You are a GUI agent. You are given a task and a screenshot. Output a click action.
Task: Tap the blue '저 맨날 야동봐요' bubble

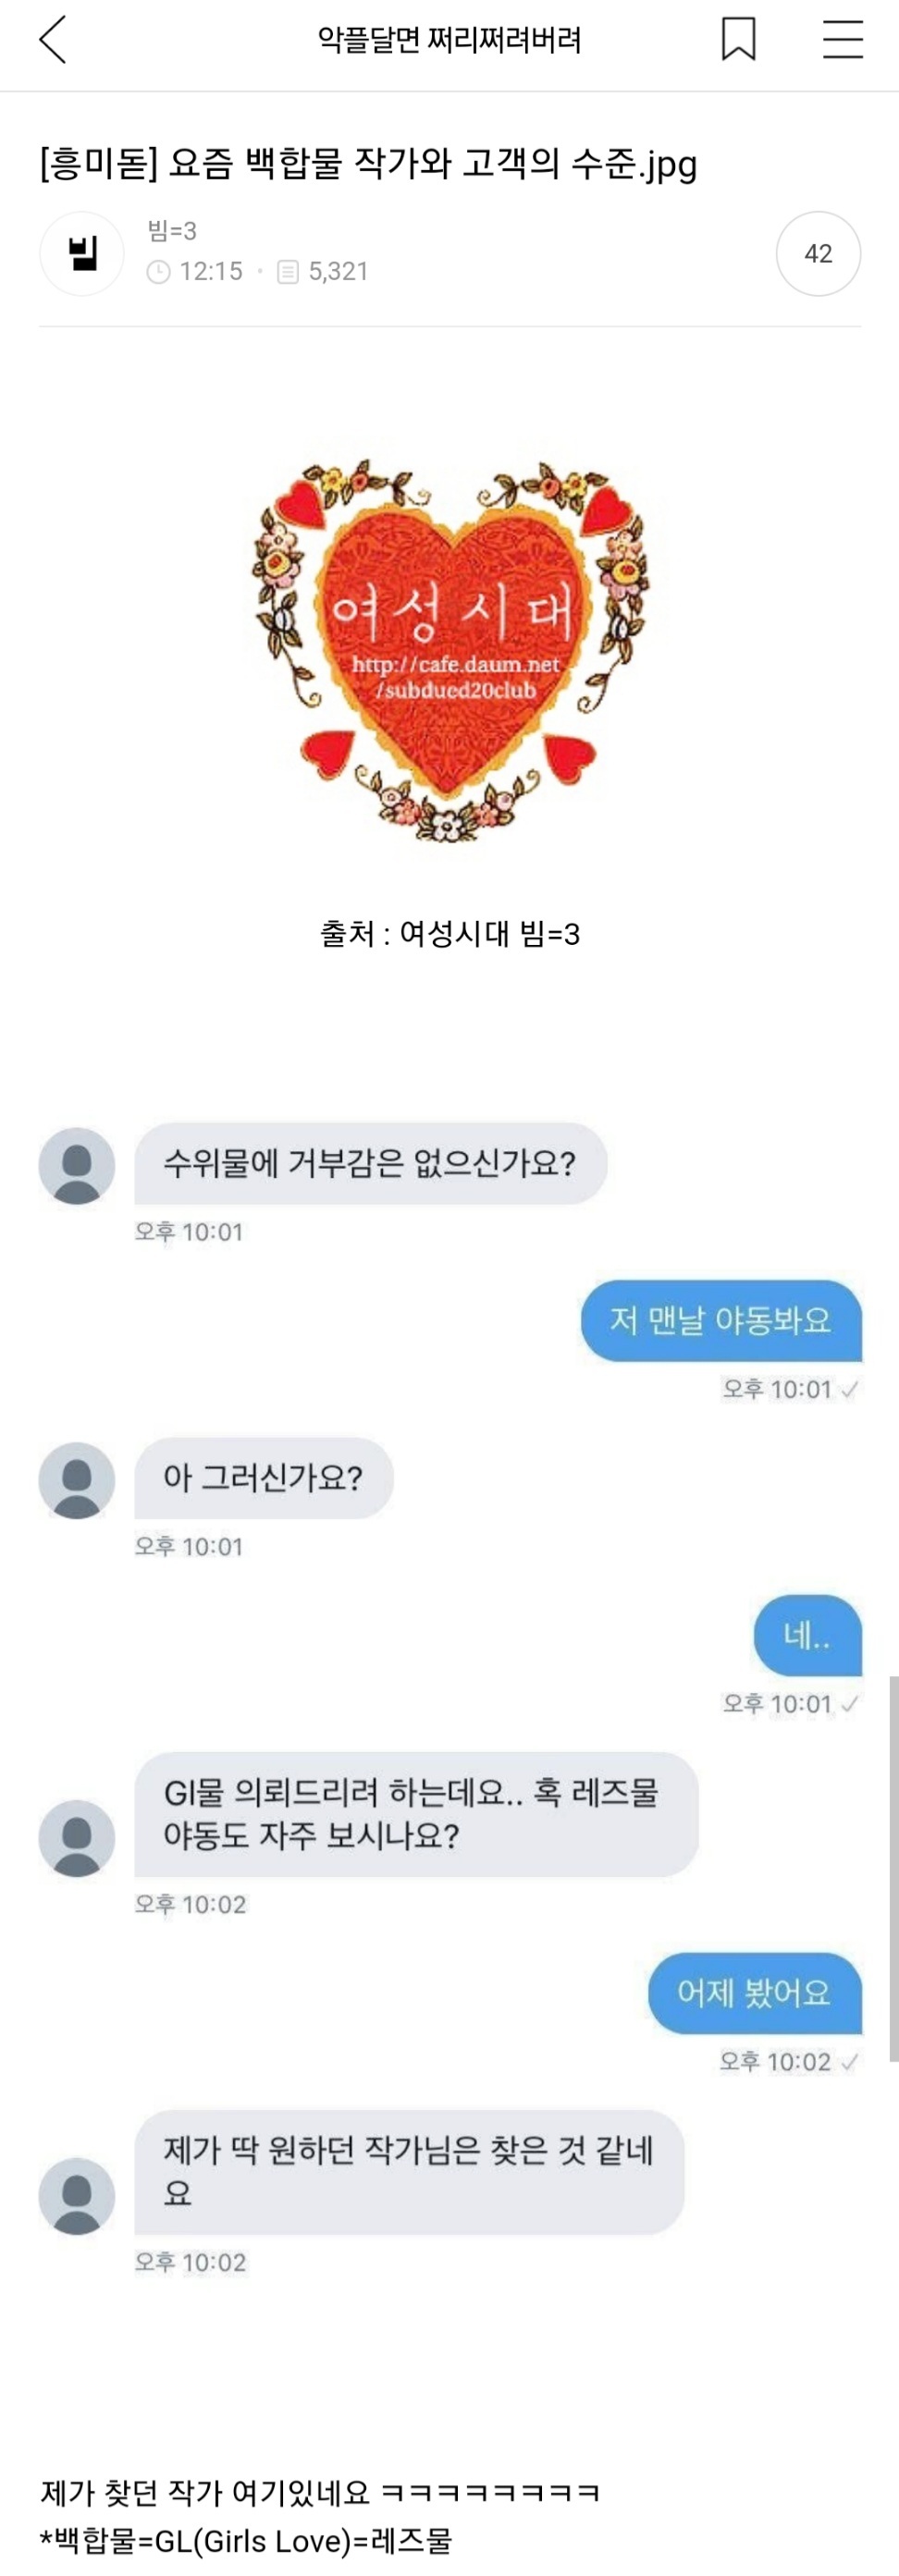coord(721,1320)
